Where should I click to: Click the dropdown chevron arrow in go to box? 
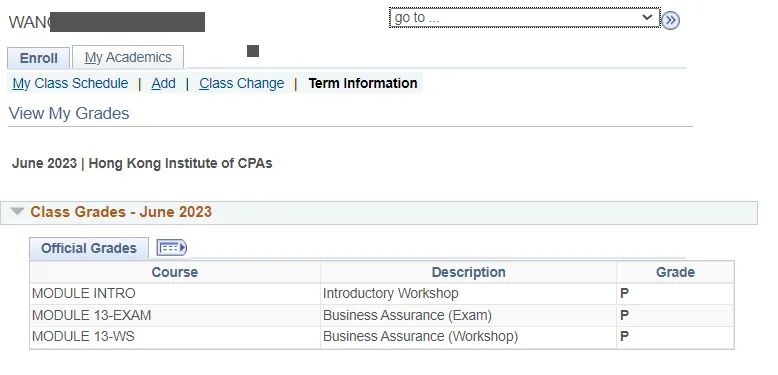click(x=647, y=17)
